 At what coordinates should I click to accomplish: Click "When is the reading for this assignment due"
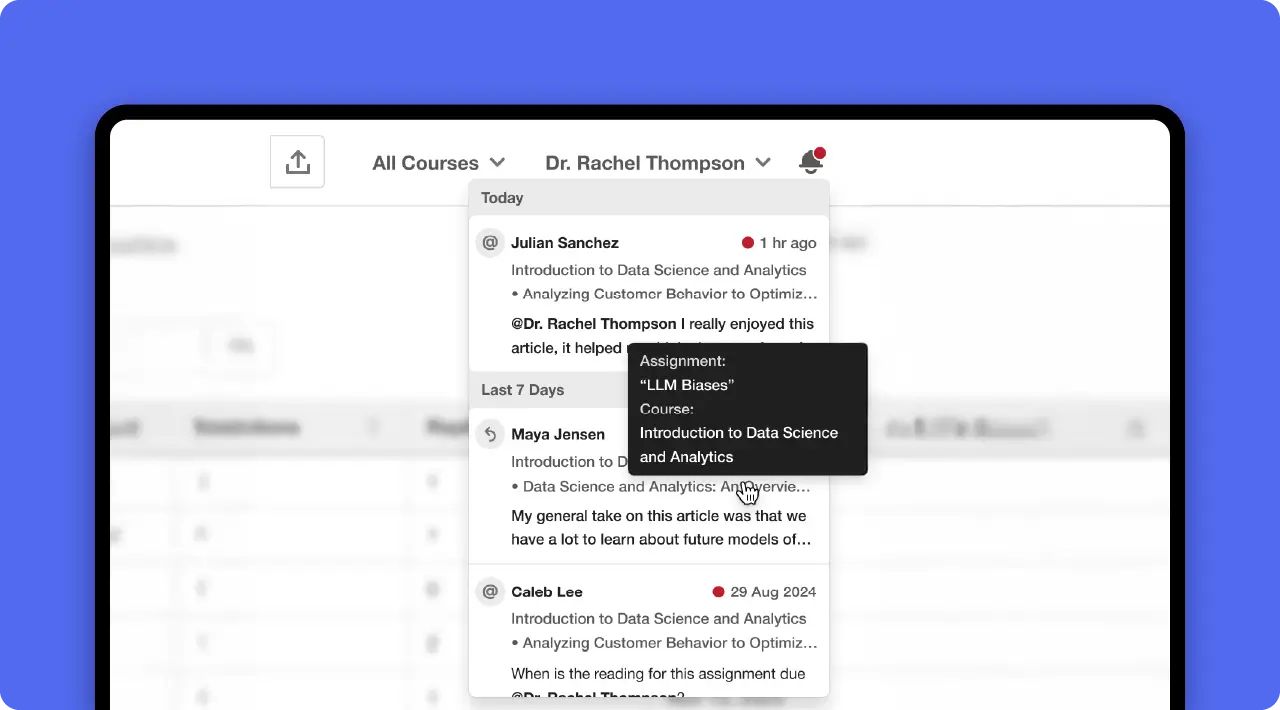pyautogui.click(x=658, y=674)
